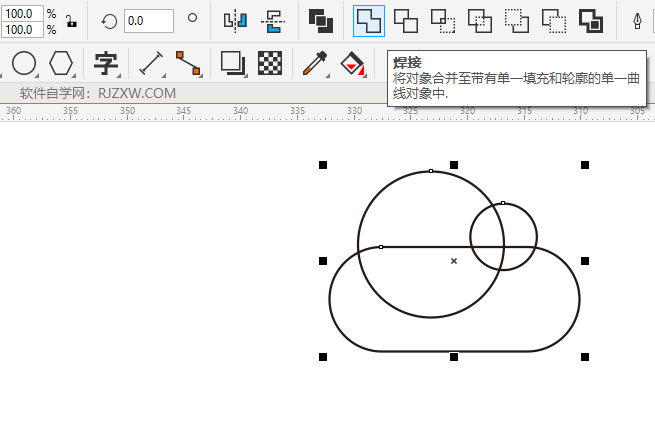Viewport: 655px width, 431px height.
Task: Choose the Polygon tool
Action: [x=62, y=64]
